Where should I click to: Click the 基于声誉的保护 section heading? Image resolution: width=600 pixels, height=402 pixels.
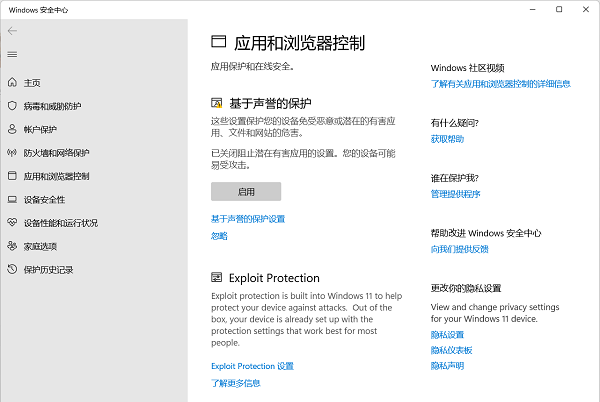click(270, 103)
